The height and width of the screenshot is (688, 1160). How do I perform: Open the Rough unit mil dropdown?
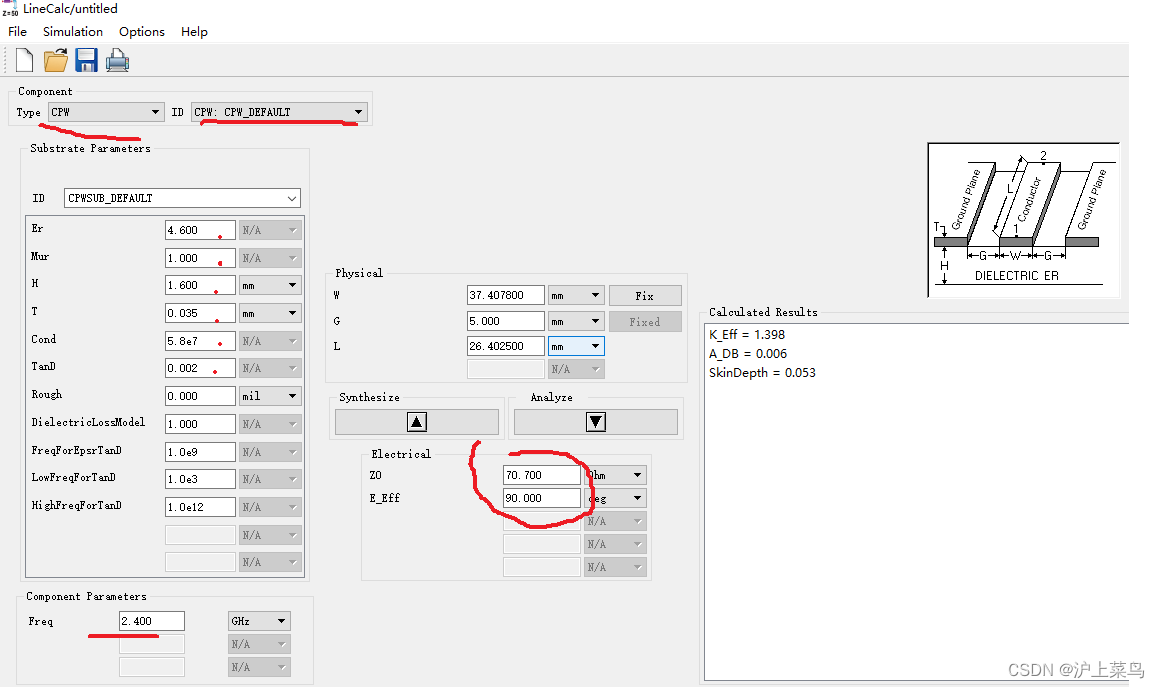[x=270, y=396]
